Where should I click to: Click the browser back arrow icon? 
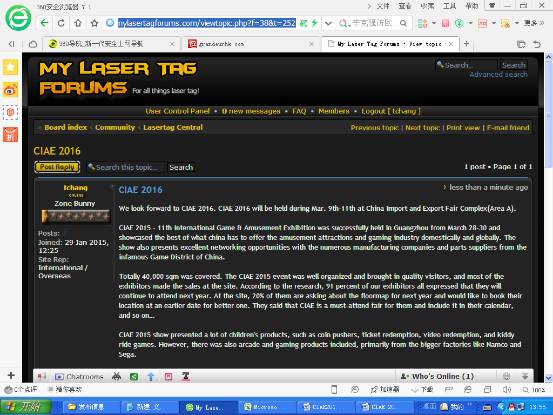click(x=44, y=23)
